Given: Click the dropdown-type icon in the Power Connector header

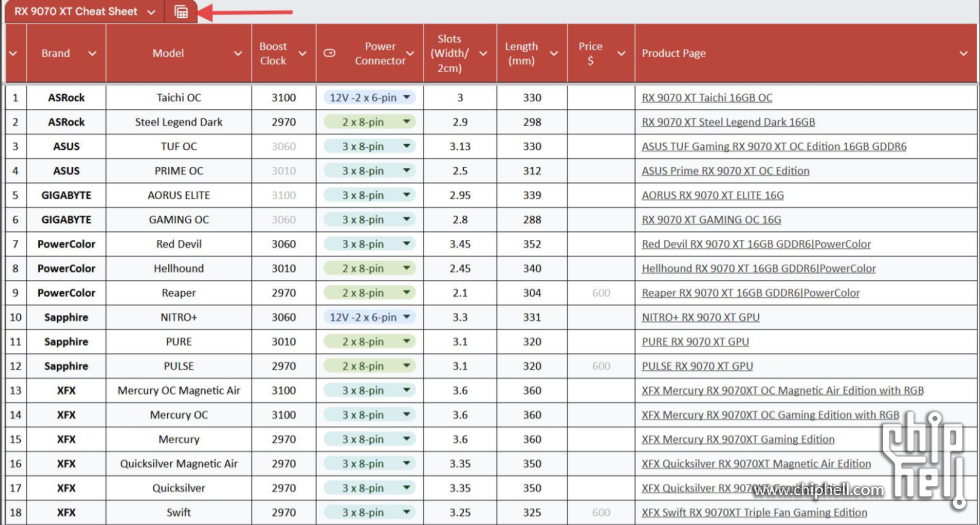Looking at the screenshot, I should (329, 54).
